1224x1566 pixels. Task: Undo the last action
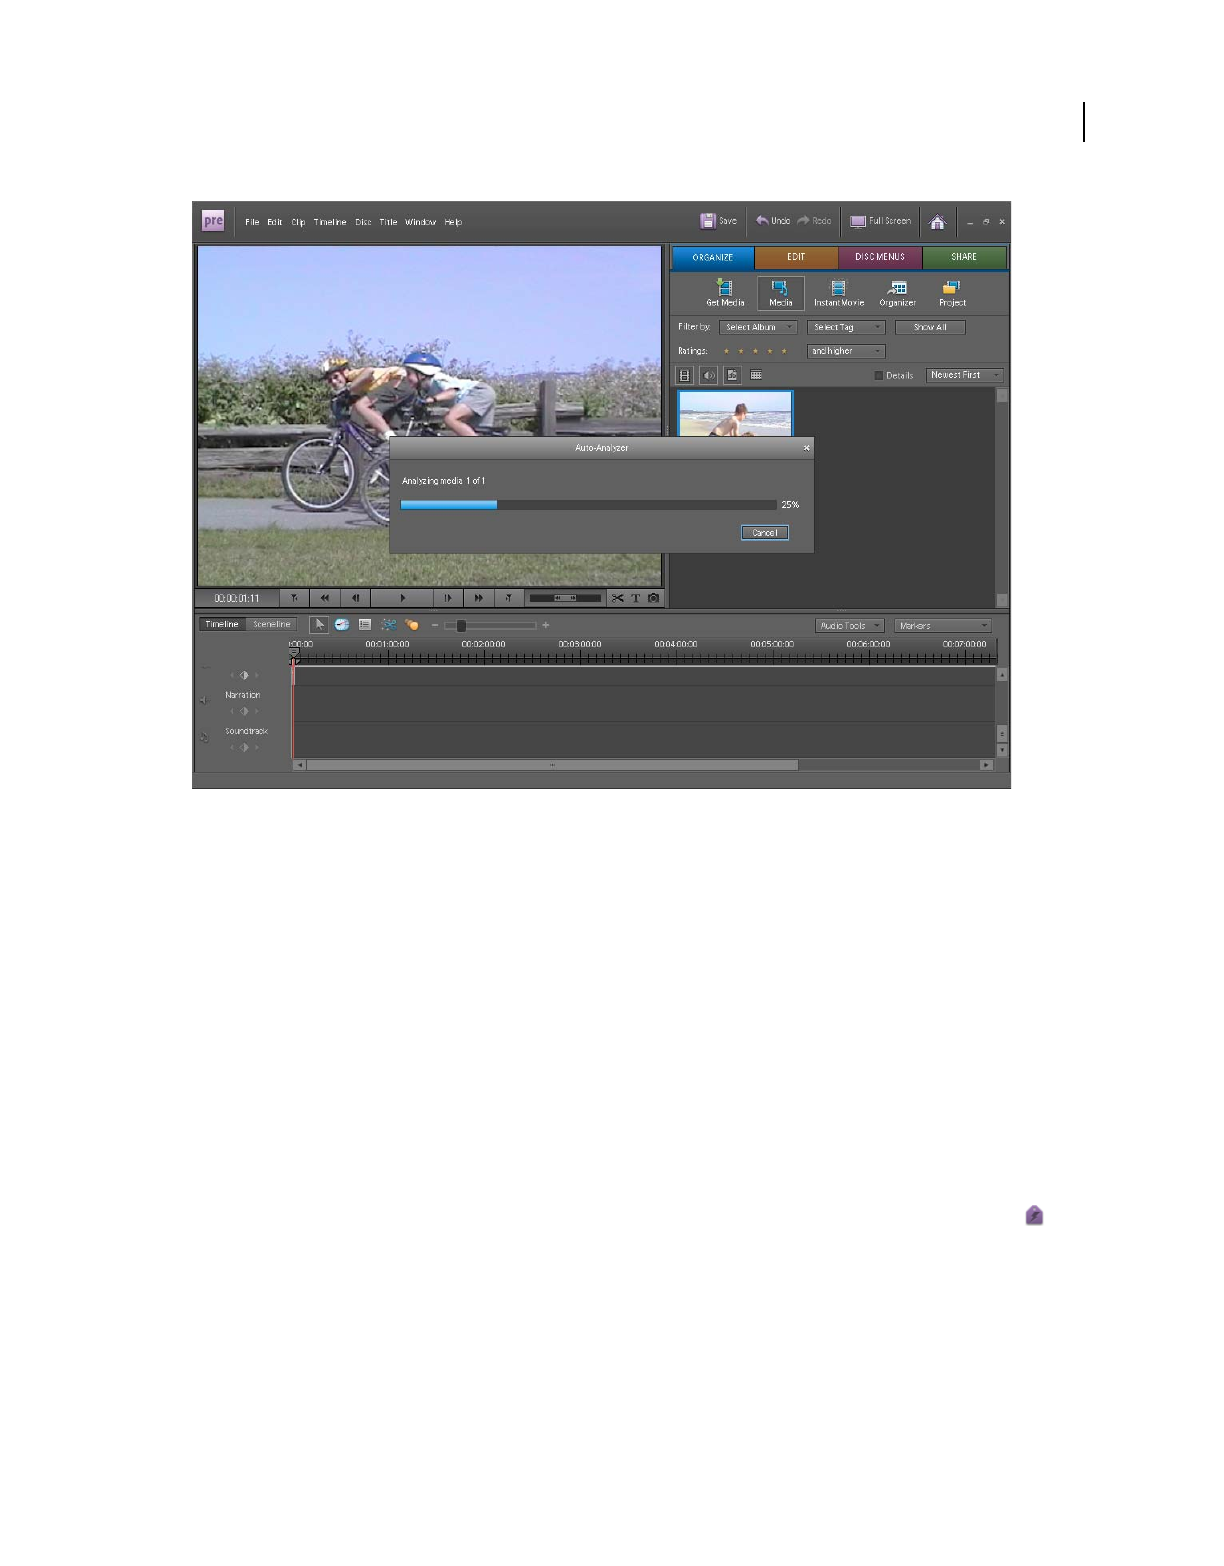point(773,221)
